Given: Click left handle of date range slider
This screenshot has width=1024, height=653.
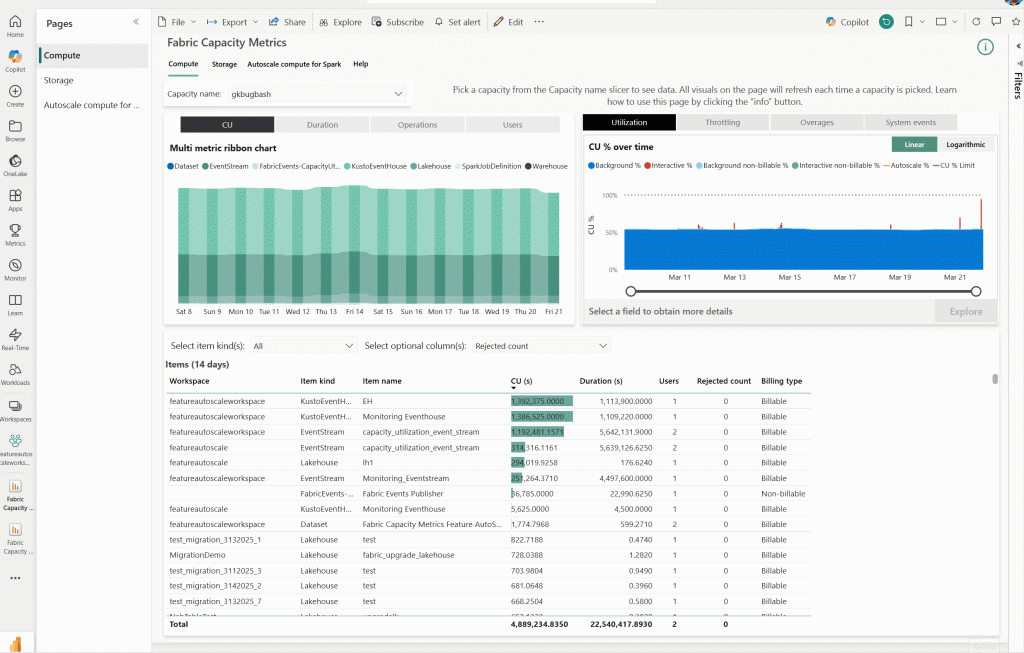Looking at the screenshot, I should pyautogui.click(x=630, y=291).
